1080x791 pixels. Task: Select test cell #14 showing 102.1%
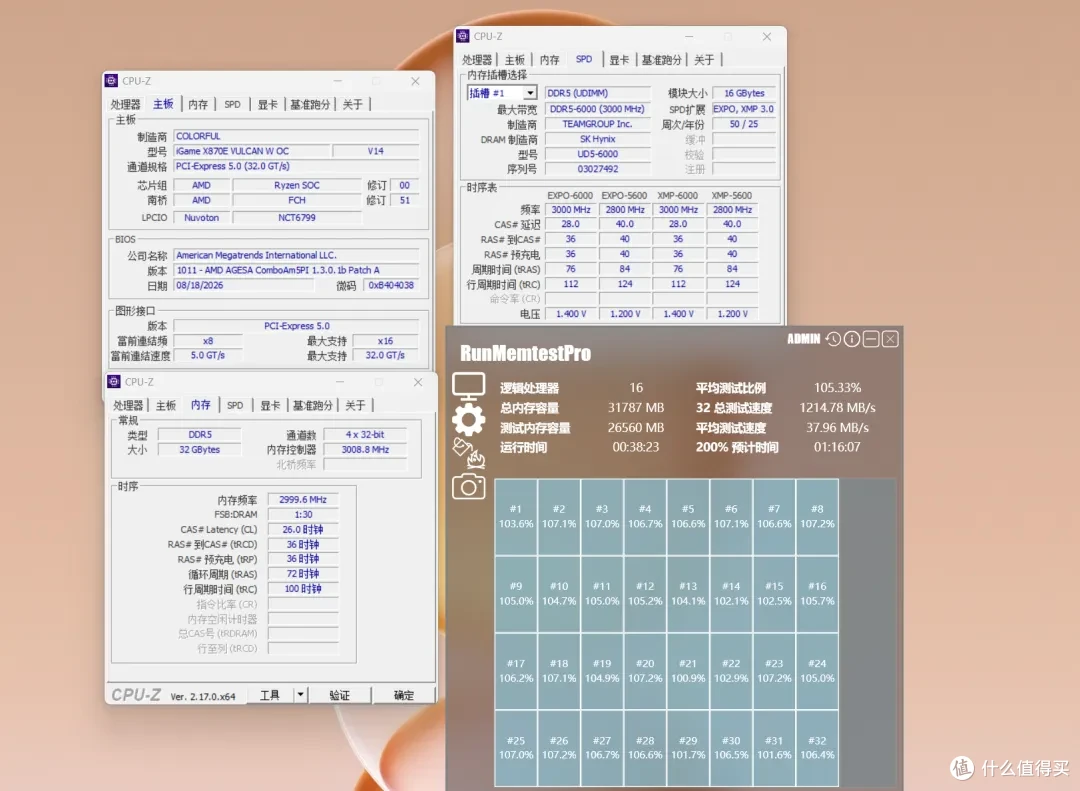(731, 594)
